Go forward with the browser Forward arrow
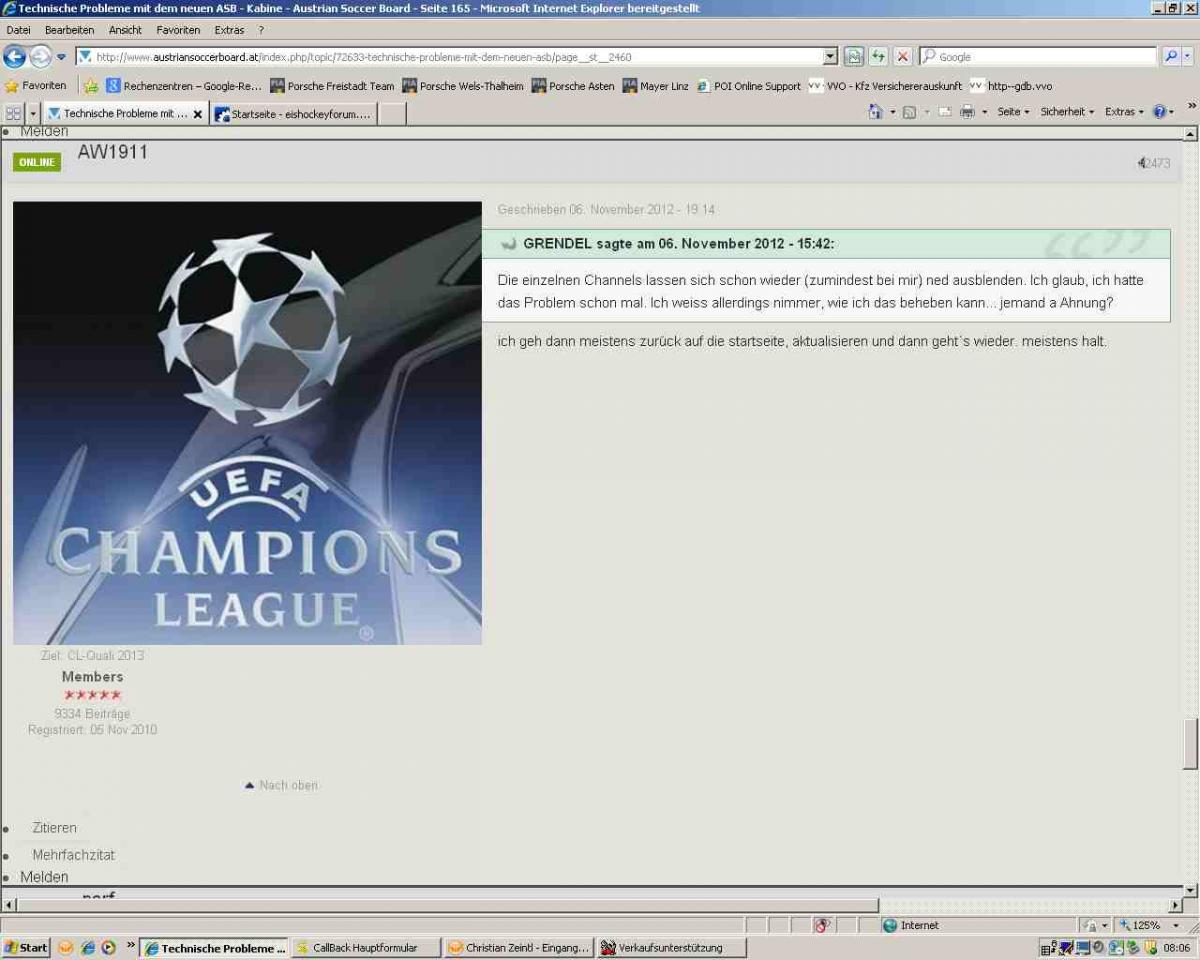The width and height of the screenshot is (1200, 960). (40, 57)
